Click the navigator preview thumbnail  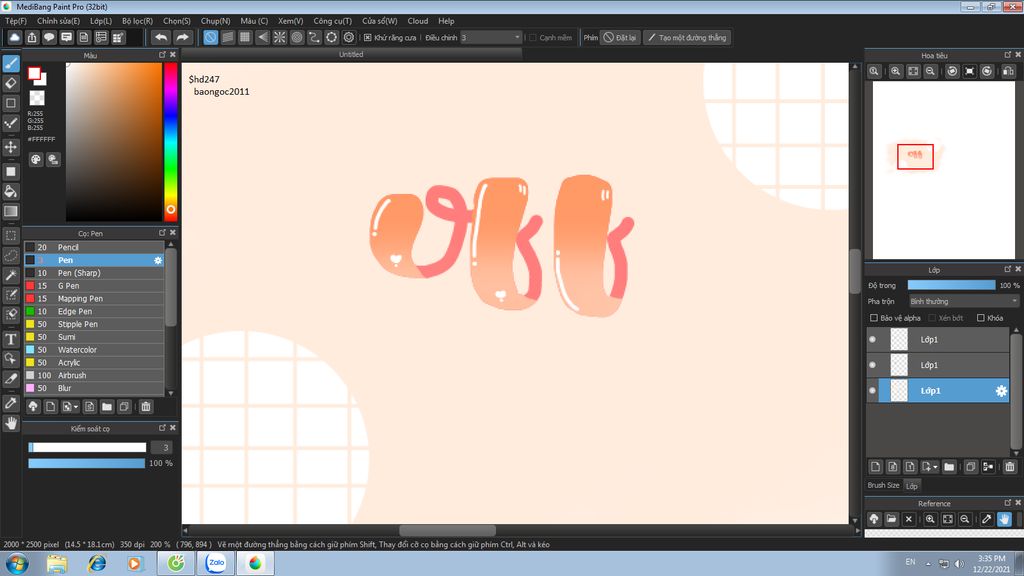(x=944, y=170)
